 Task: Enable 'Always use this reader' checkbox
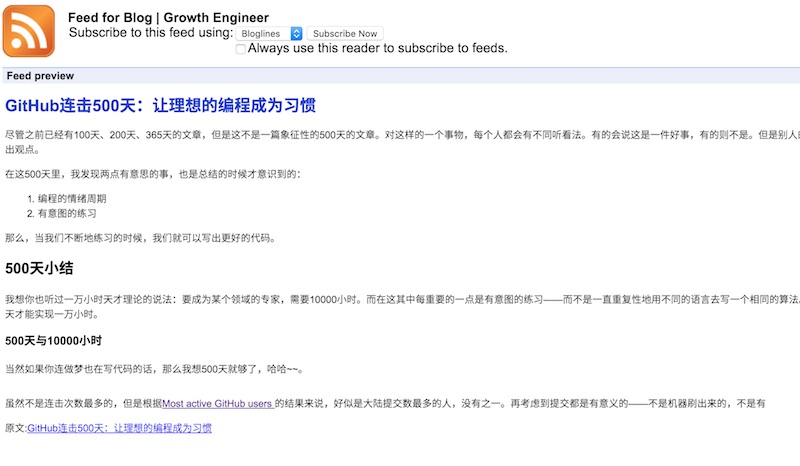point(240,49)
